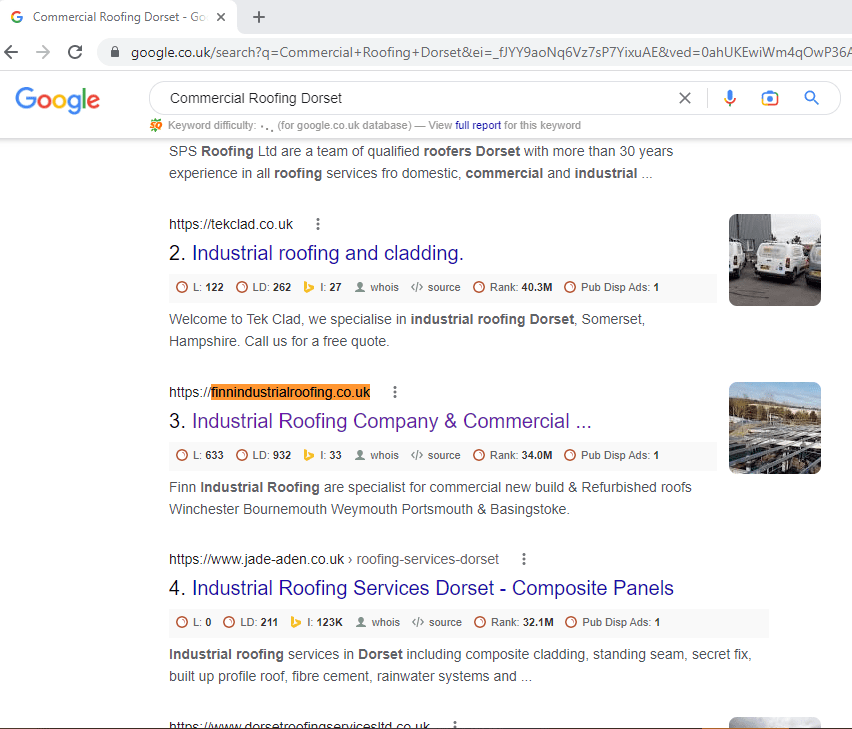Click L: 0 metric for jade-aden

(x=194, y=623)
